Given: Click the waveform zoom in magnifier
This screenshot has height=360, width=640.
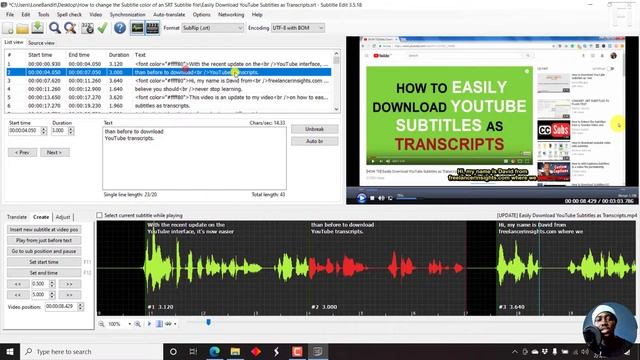Looking at the screenshot, I should (138, 324).
